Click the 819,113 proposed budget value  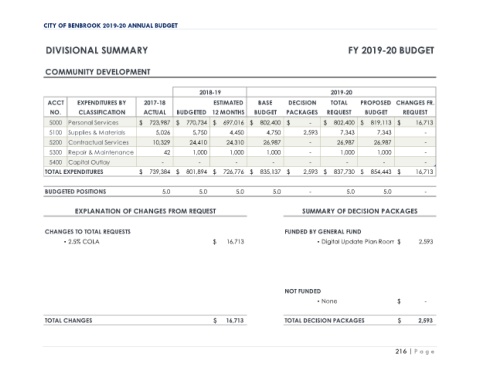(x=381, y=123)
